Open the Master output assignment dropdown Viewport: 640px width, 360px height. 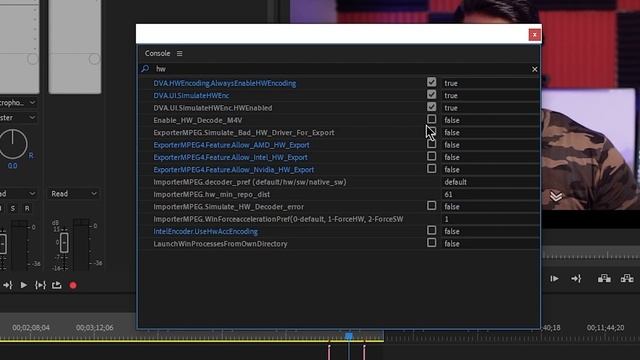(x=18, y=118)
